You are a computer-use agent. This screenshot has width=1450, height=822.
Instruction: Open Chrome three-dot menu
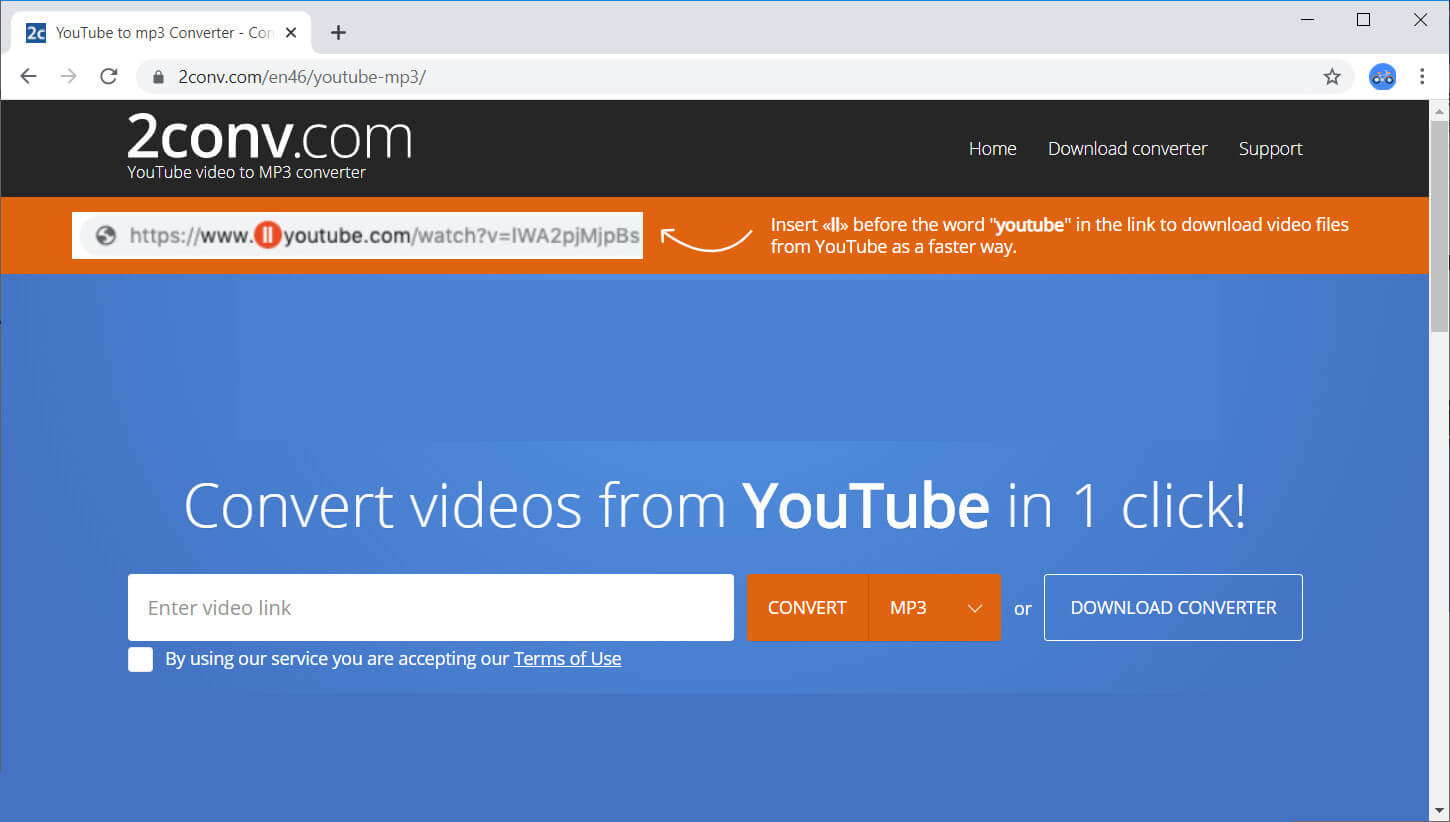pos(1421,77)
